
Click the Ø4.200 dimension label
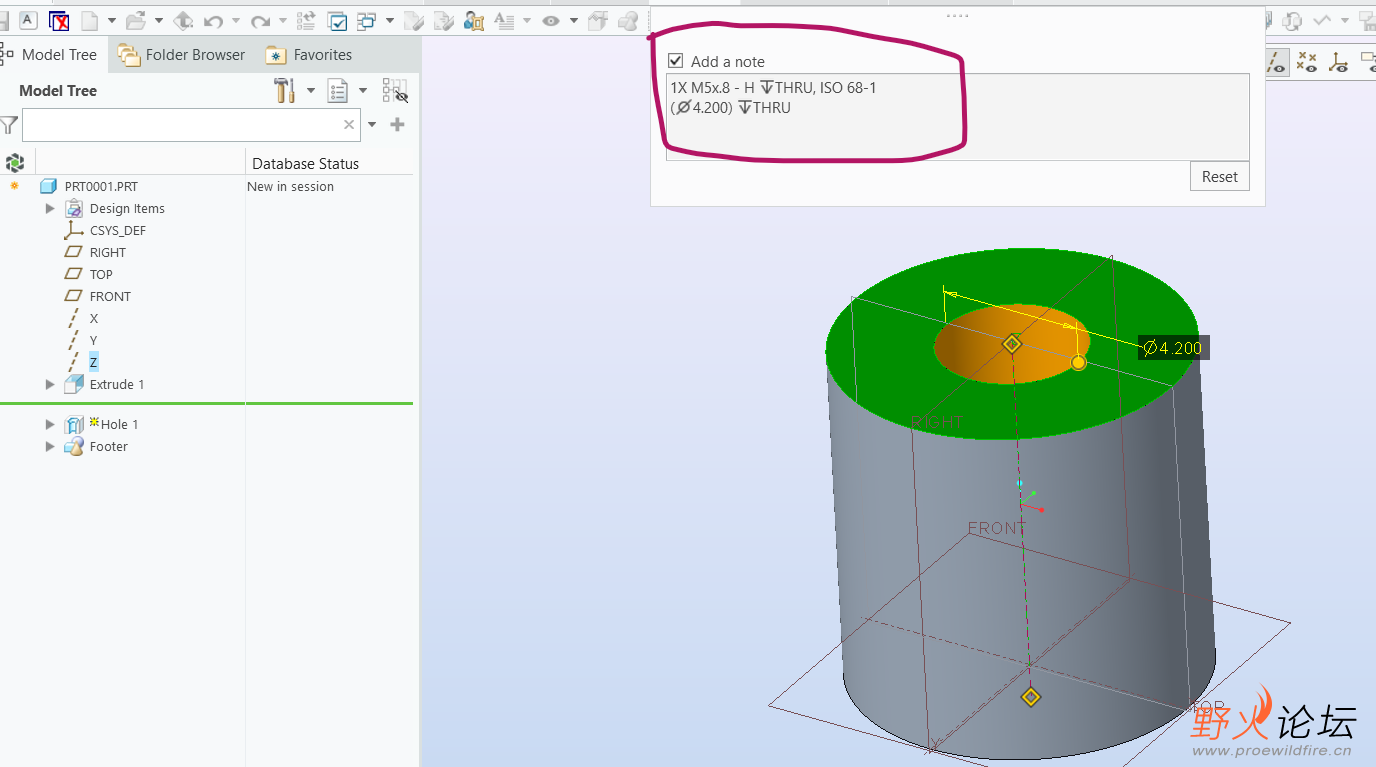coord(1173,348)
